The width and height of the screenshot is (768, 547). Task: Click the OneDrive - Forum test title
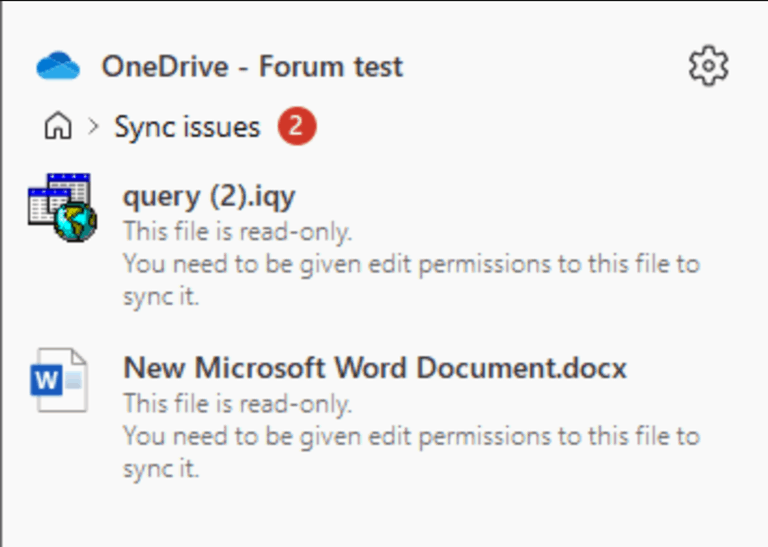[x=252, y=67]
